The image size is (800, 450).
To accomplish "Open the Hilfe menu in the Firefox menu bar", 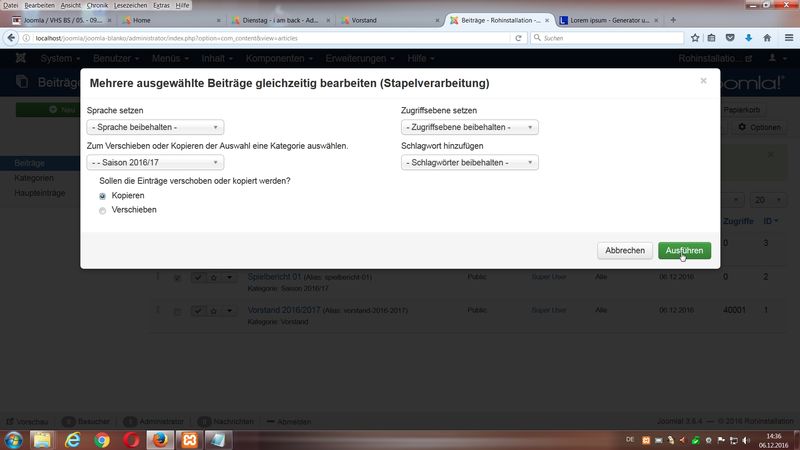I will tap(182, 5).
